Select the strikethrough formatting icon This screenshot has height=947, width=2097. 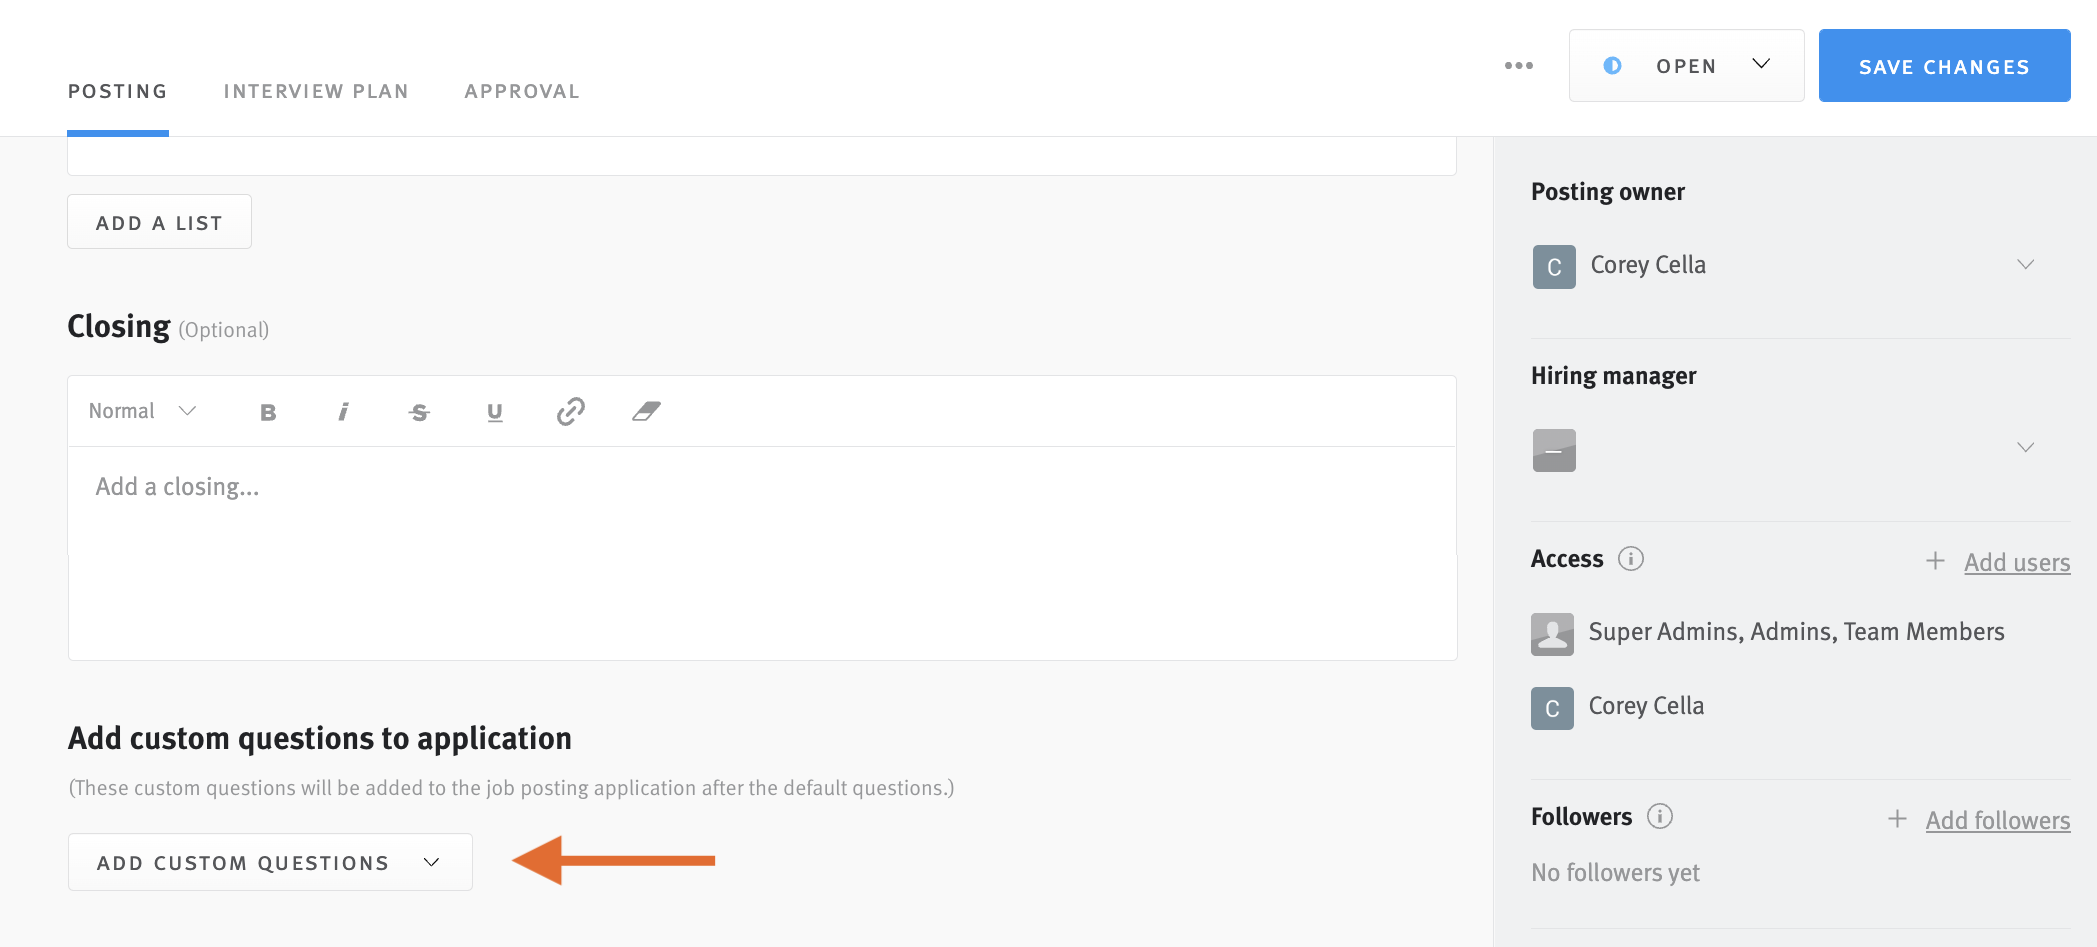pos(419,411)
